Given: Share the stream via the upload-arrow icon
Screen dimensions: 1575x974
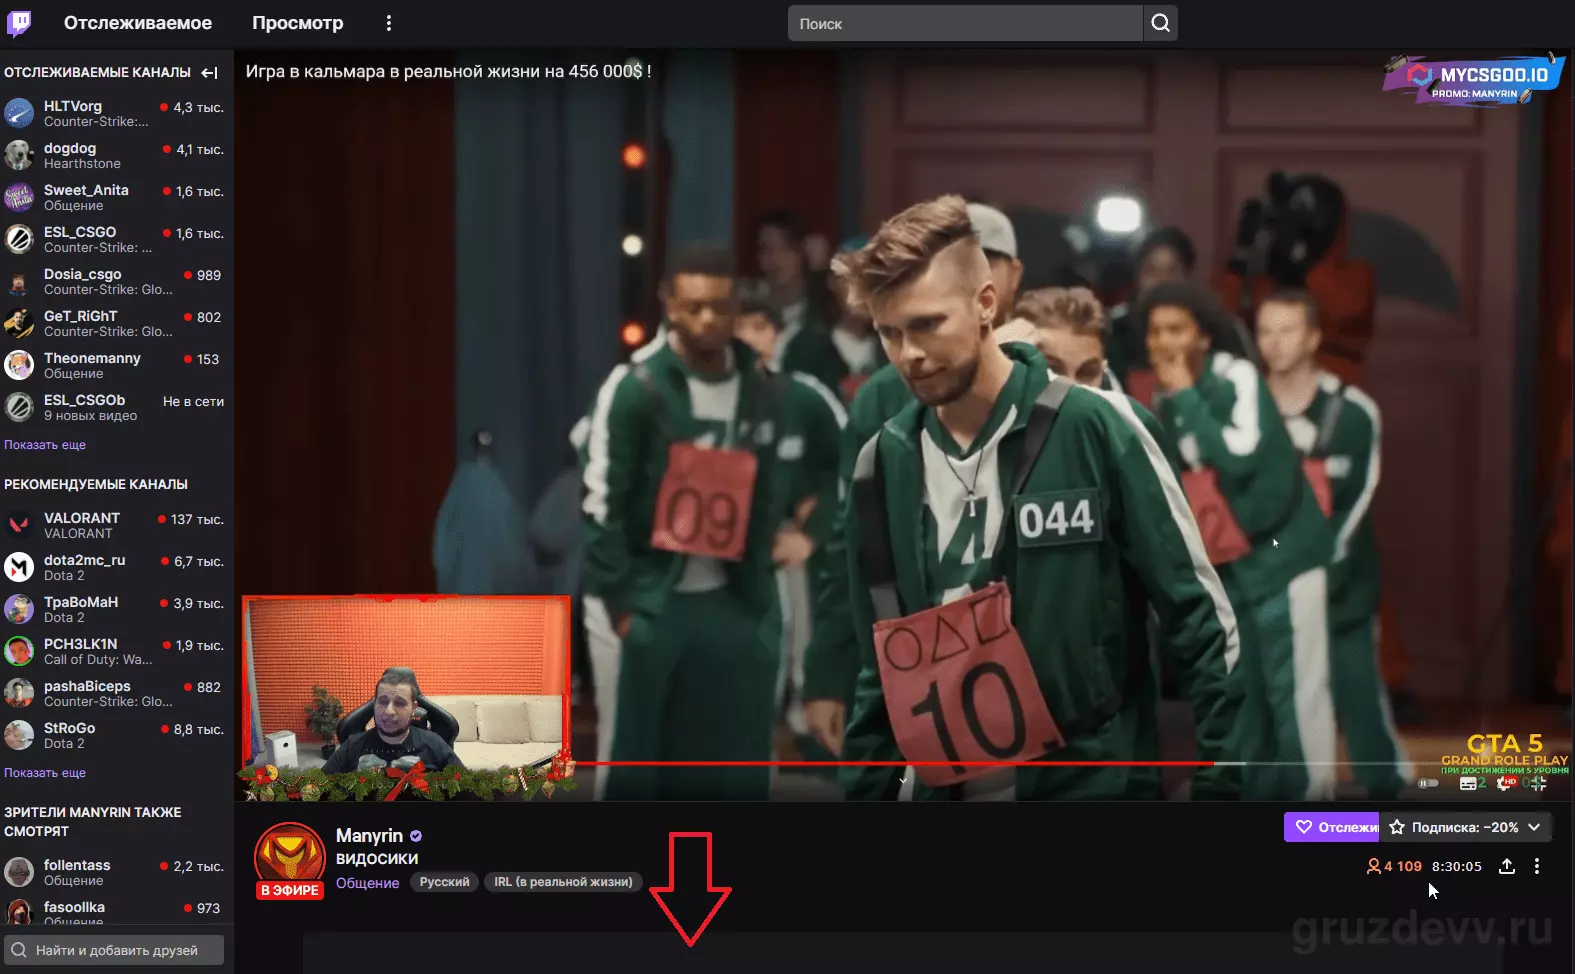Looking at the screenshot, I should coord(1507,866).
